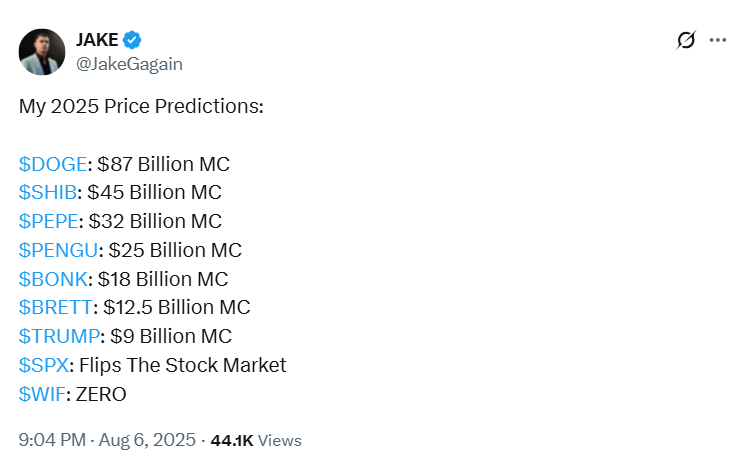The image size is (740, 460).
Task: Click the $PENGU cashtag
Action: (x=58, y=250)
